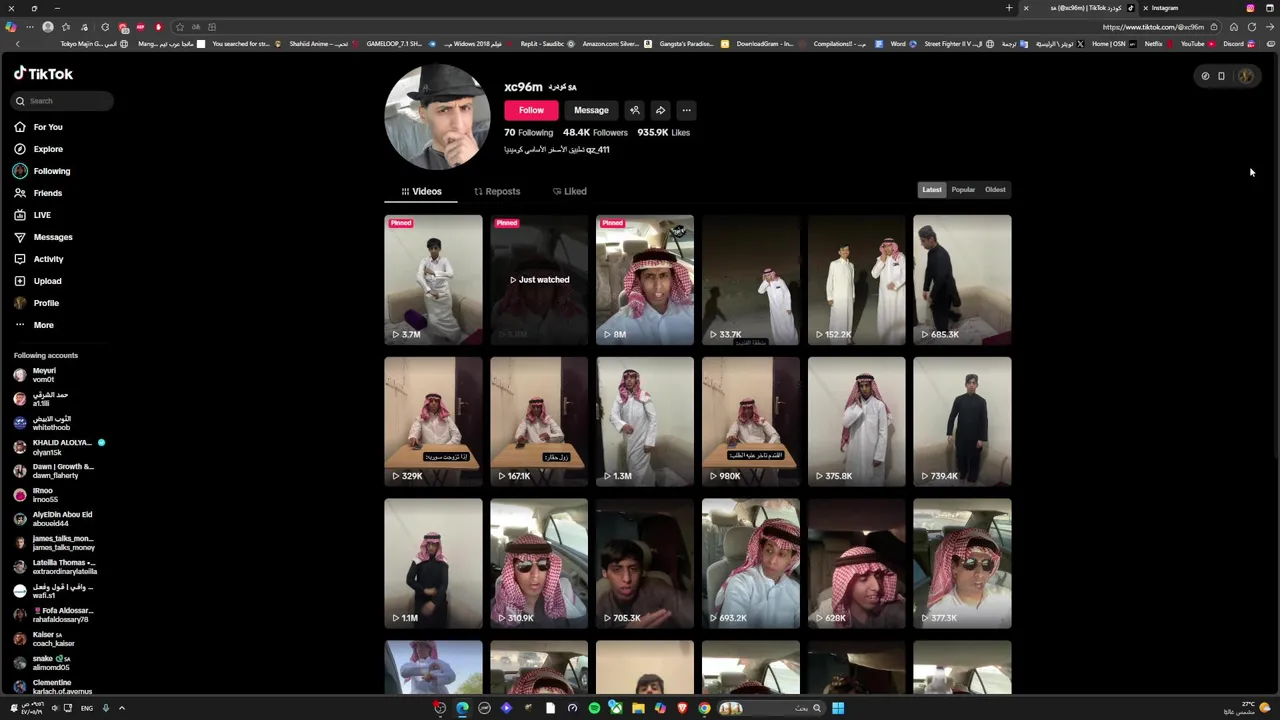Open the Xbox app from the taskbar

coord(616,708)
